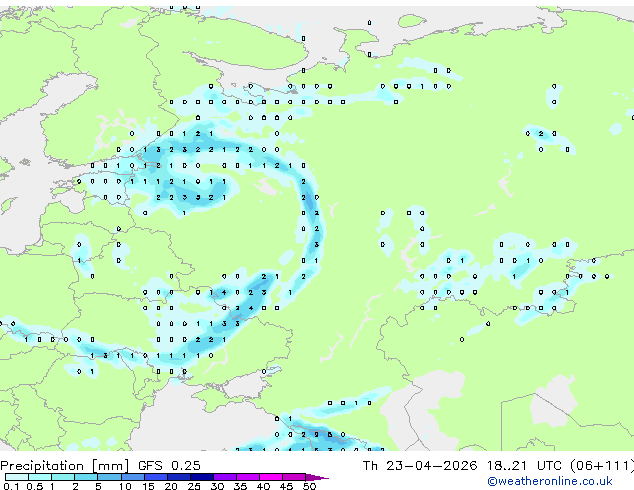
Task: Click the 5–10 mm legend color box
Action: point(110,477)
